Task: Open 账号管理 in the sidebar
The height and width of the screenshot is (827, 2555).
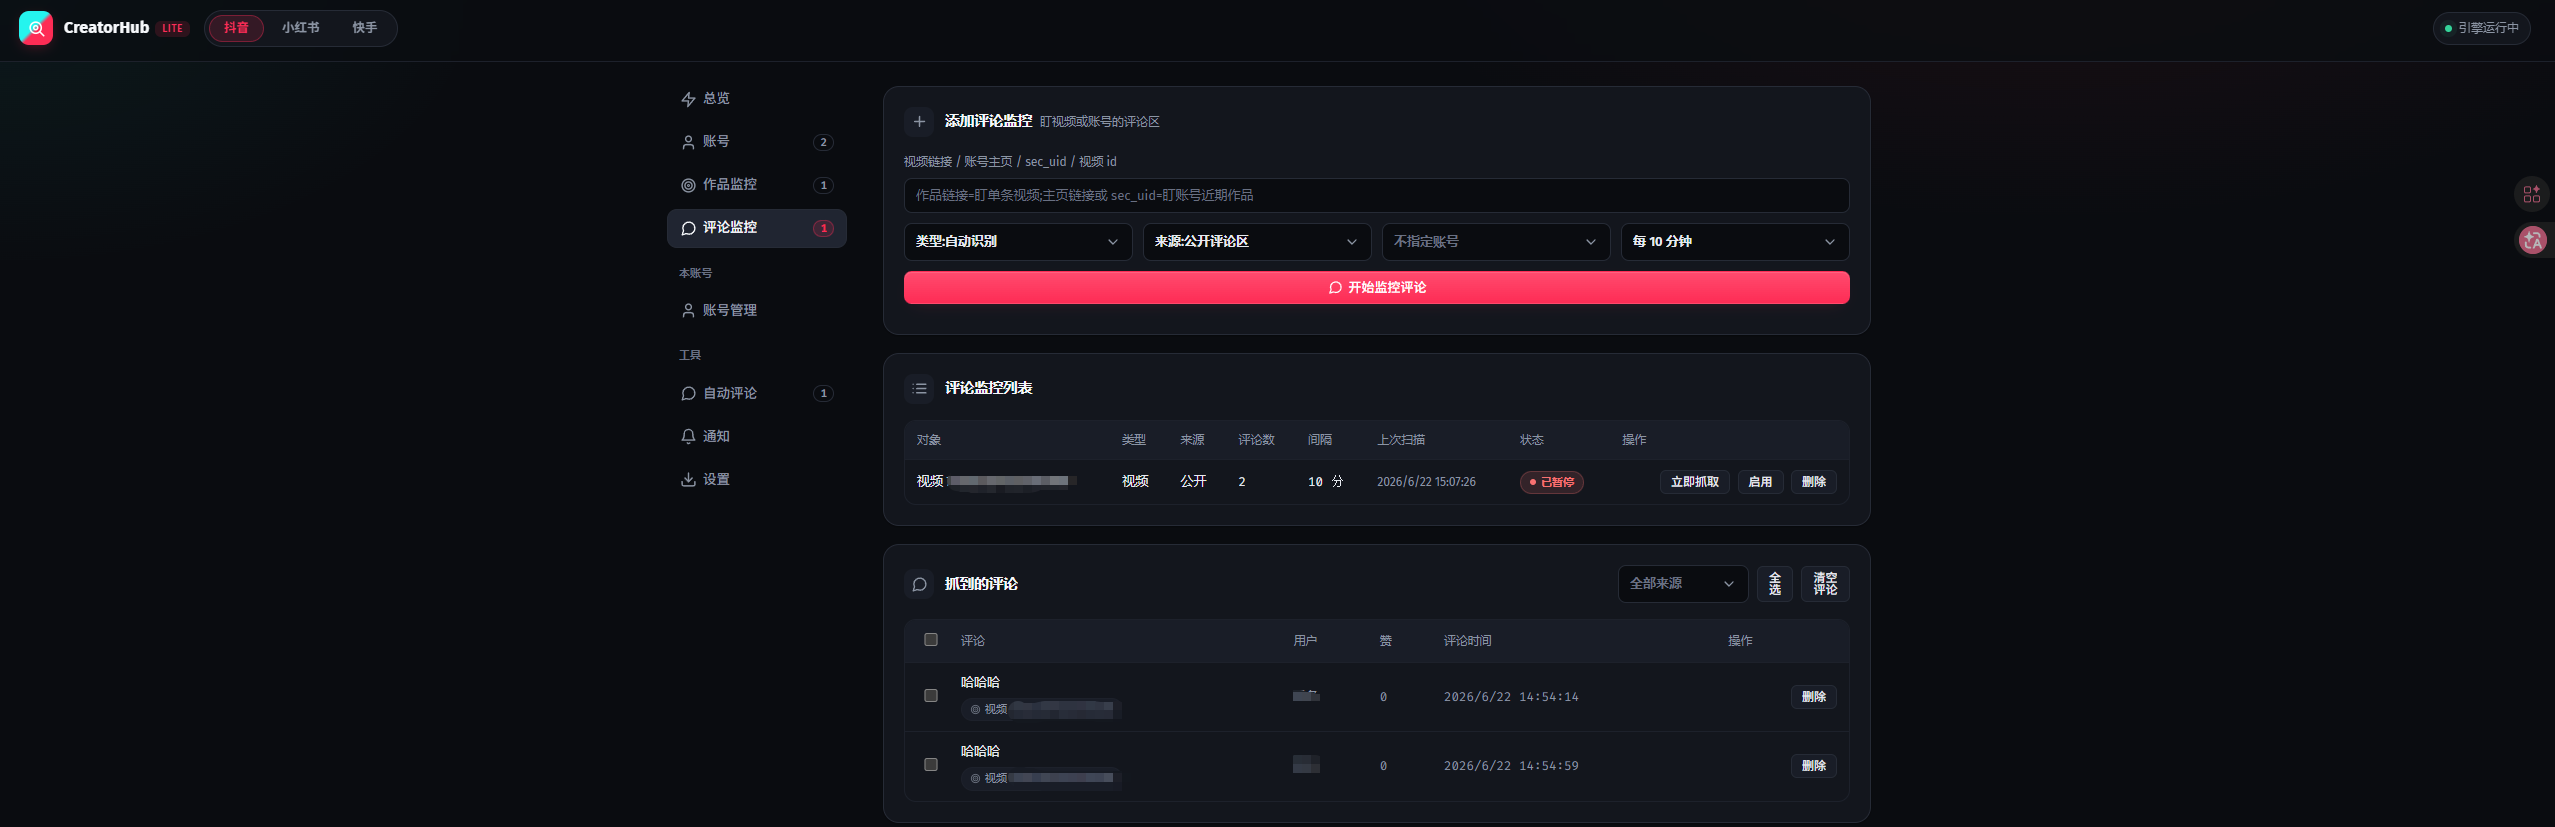Action: click(x=756, y=311)
